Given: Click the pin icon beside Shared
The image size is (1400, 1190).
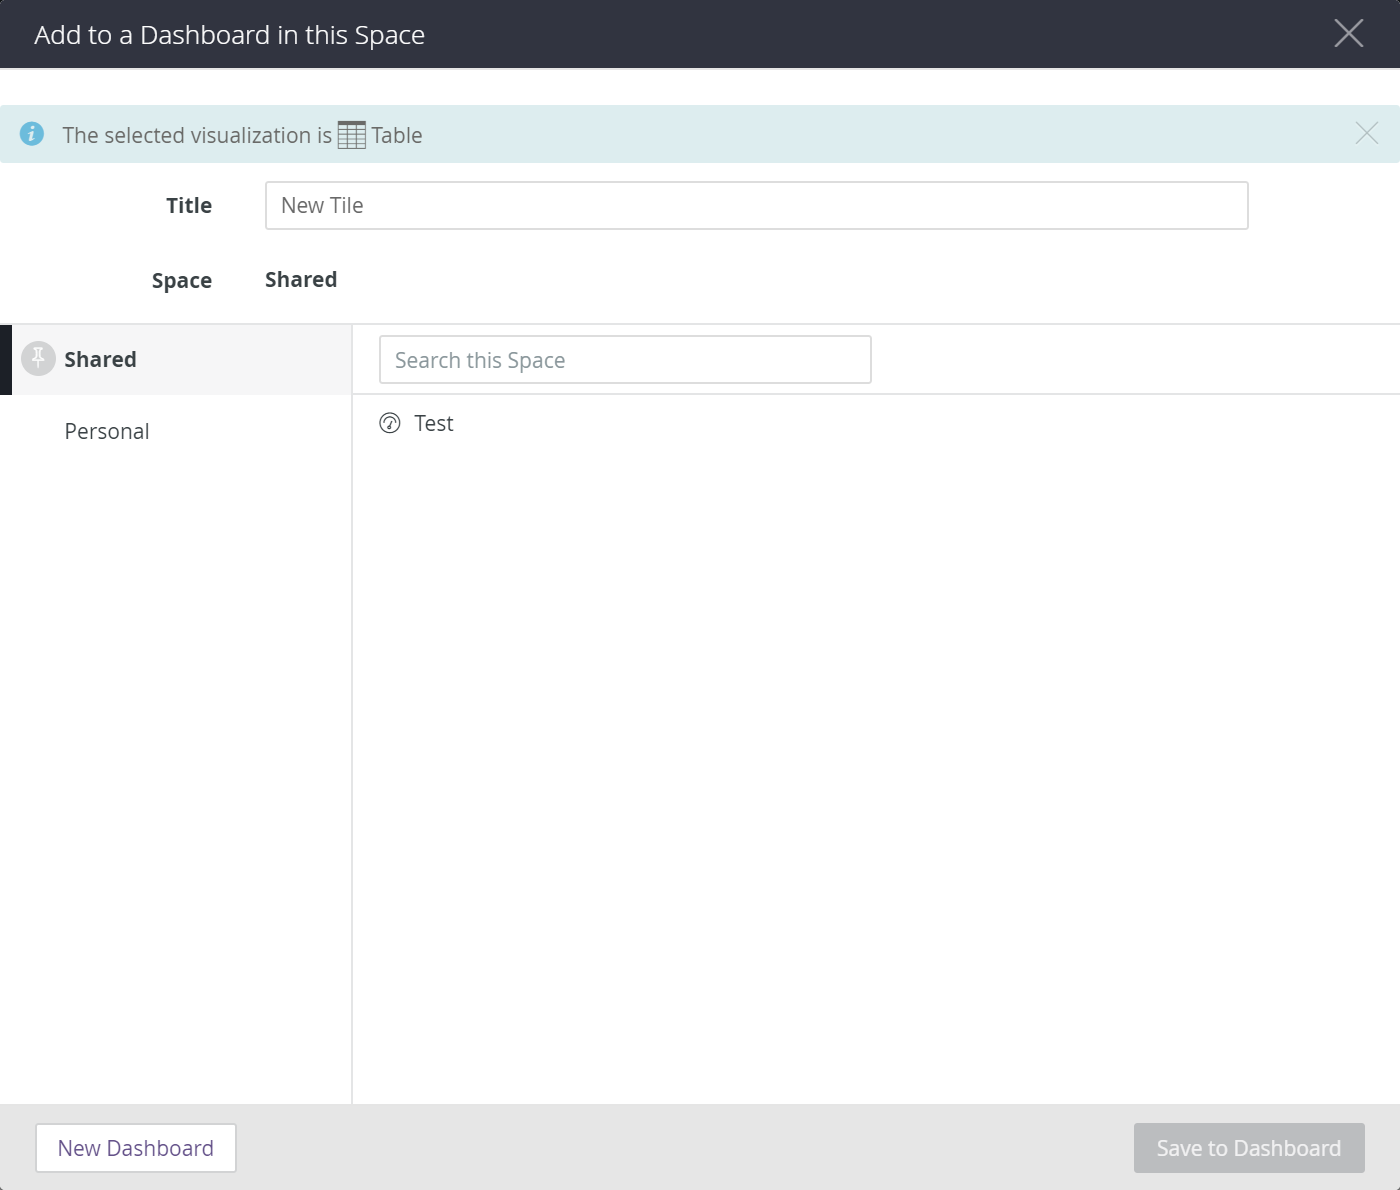Looking at the screenshot, I should click(x=38, y=359).
